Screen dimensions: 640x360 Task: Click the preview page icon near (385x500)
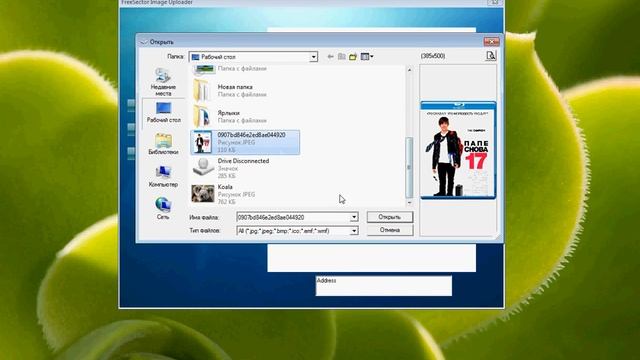[x=491, y=56]
